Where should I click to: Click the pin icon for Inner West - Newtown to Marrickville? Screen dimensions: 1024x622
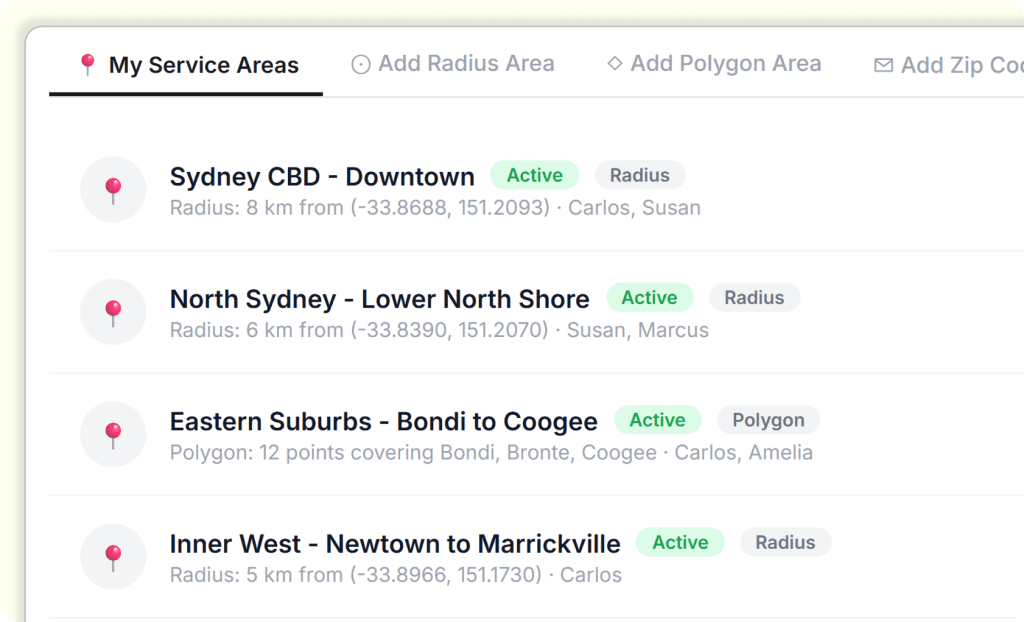pos(113,556)
